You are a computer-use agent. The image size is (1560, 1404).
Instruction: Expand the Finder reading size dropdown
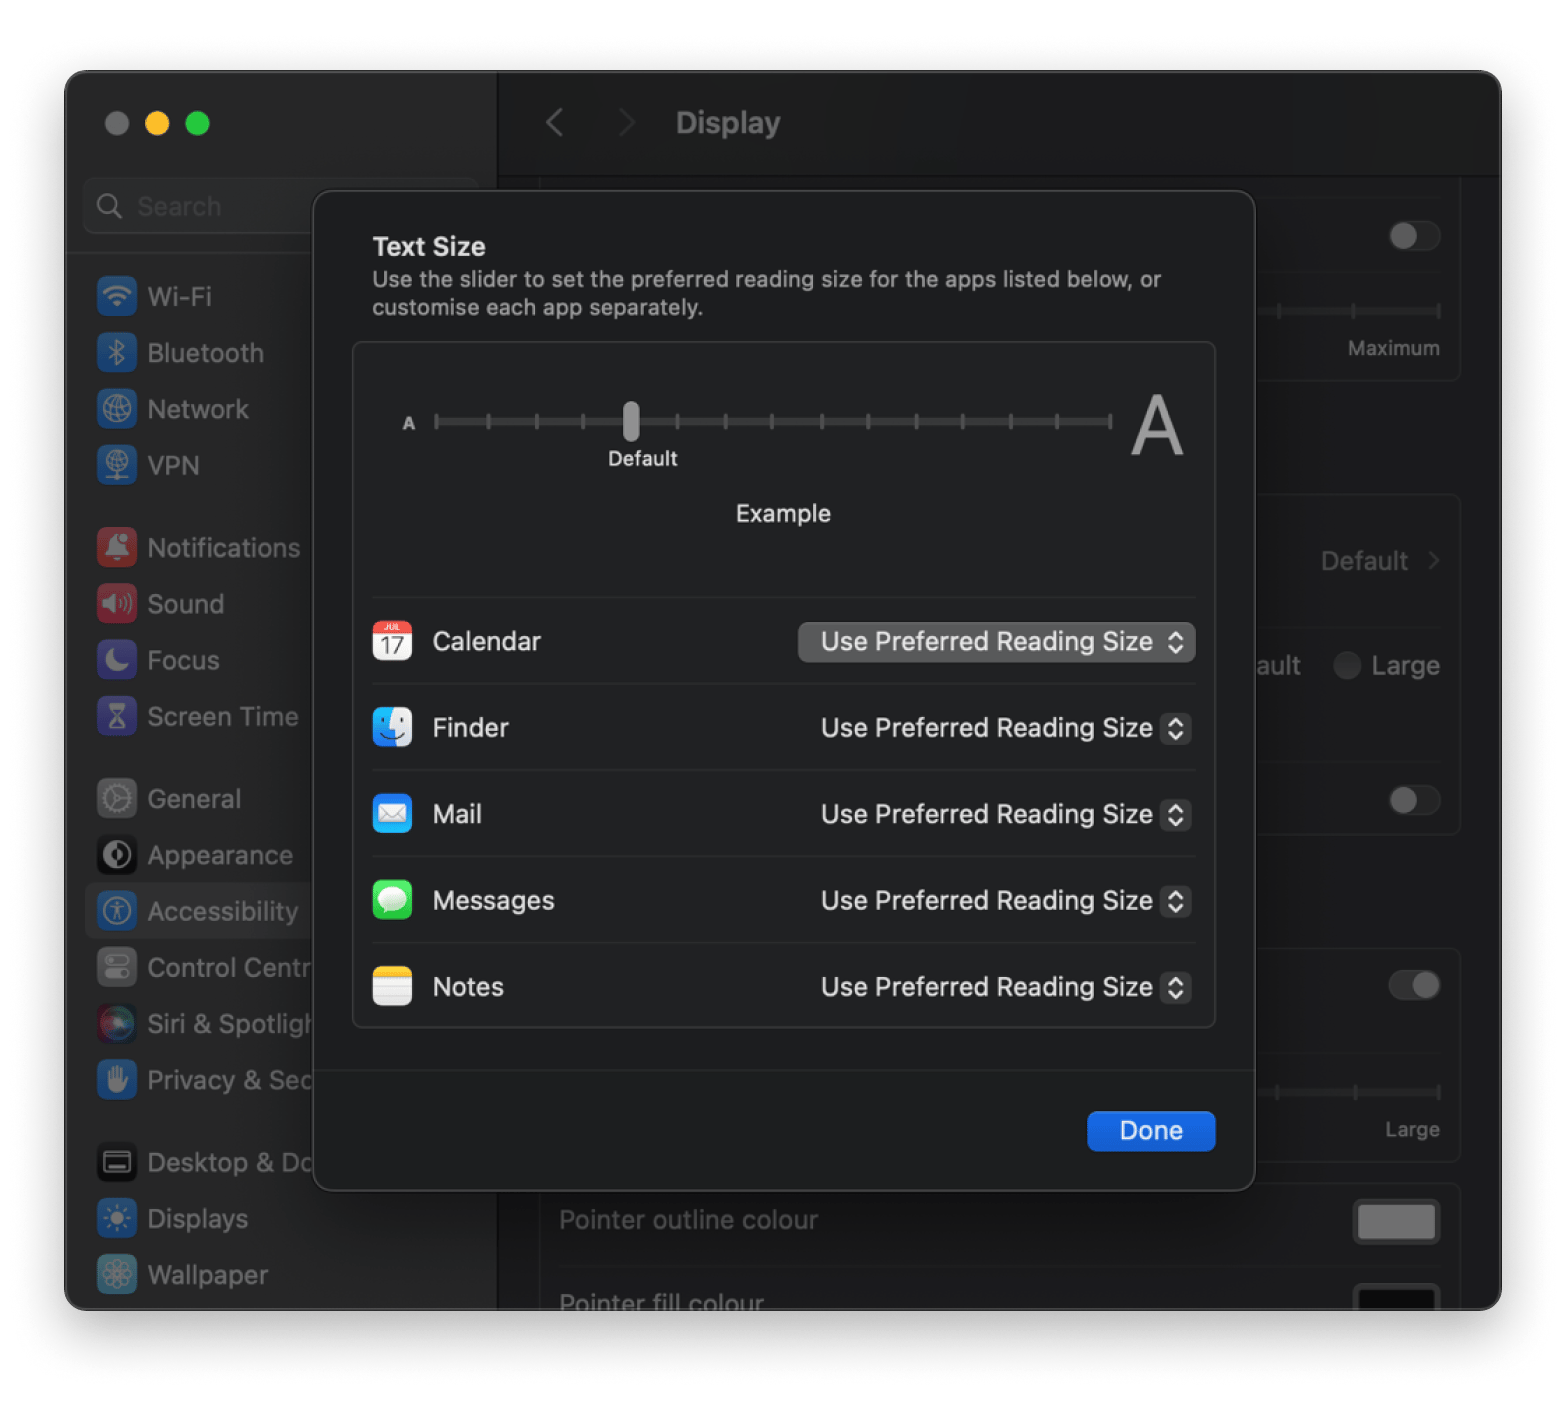pos(1004,728)
